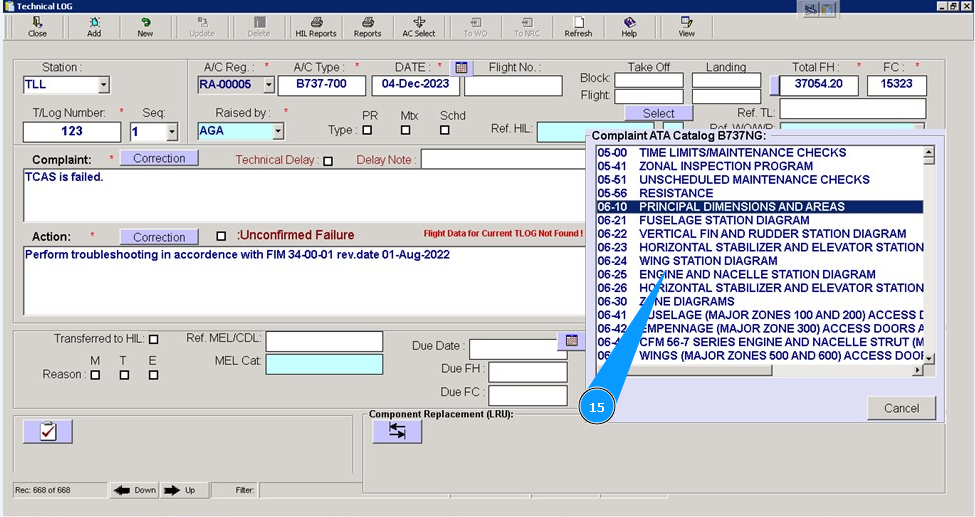Click the Ref. MEL/CDL input field

[325, 341]
